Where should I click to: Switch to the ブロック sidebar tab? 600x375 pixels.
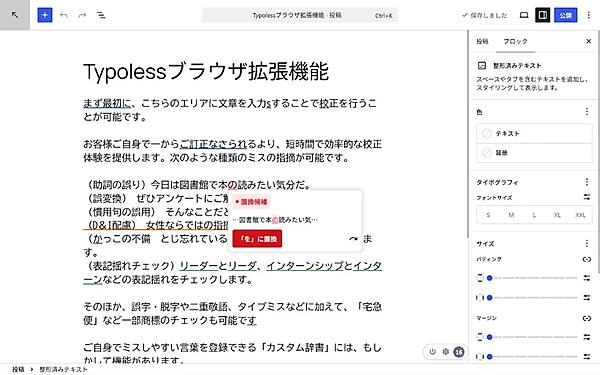(515, 41)
